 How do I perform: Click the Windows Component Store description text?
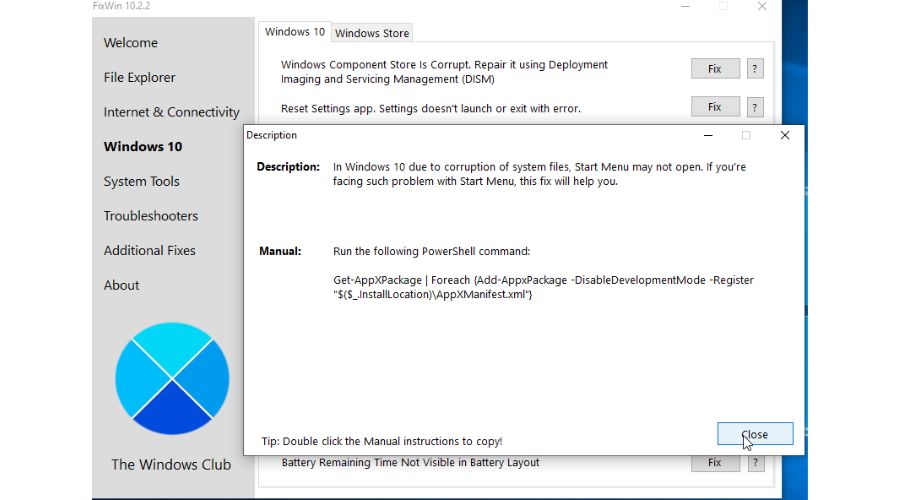(x=444, y=72)
